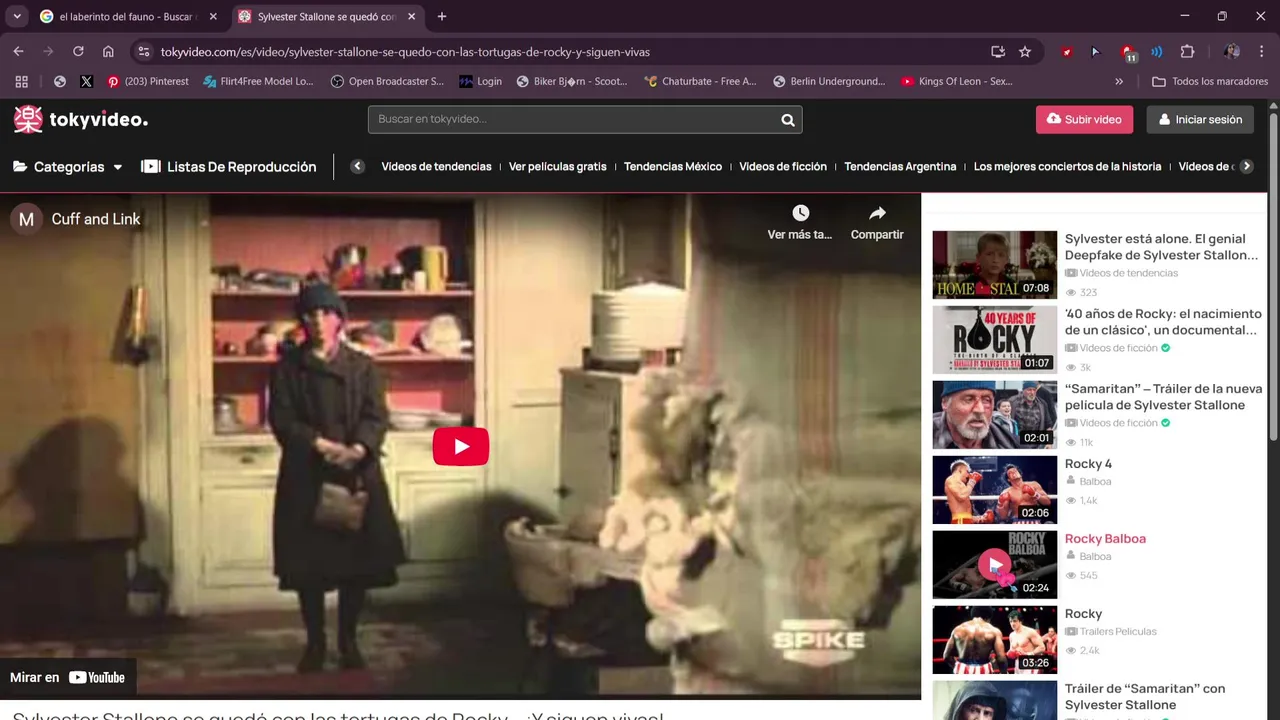Select Tendencias México
This screenshot has height=720, width=1280.
(x=673, y=167)
